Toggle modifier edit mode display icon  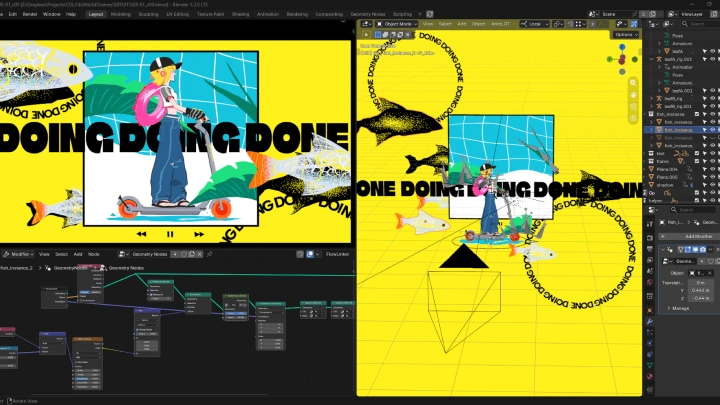(687, 249)
